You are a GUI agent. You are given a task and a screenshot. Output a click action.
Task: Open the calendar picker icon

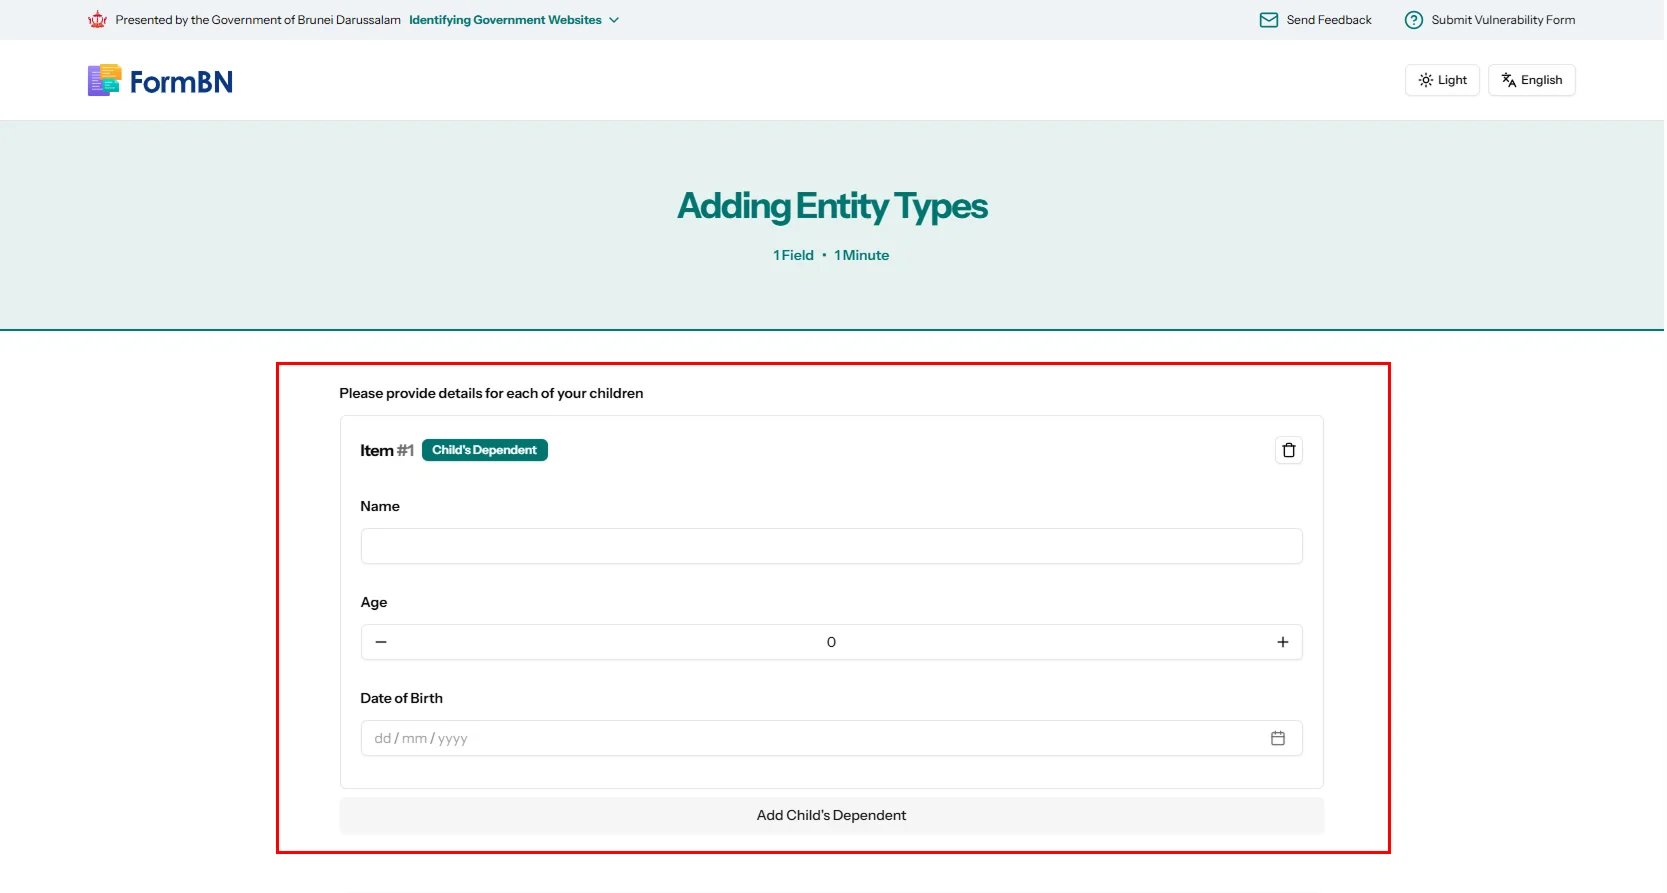pos(1277,738)
